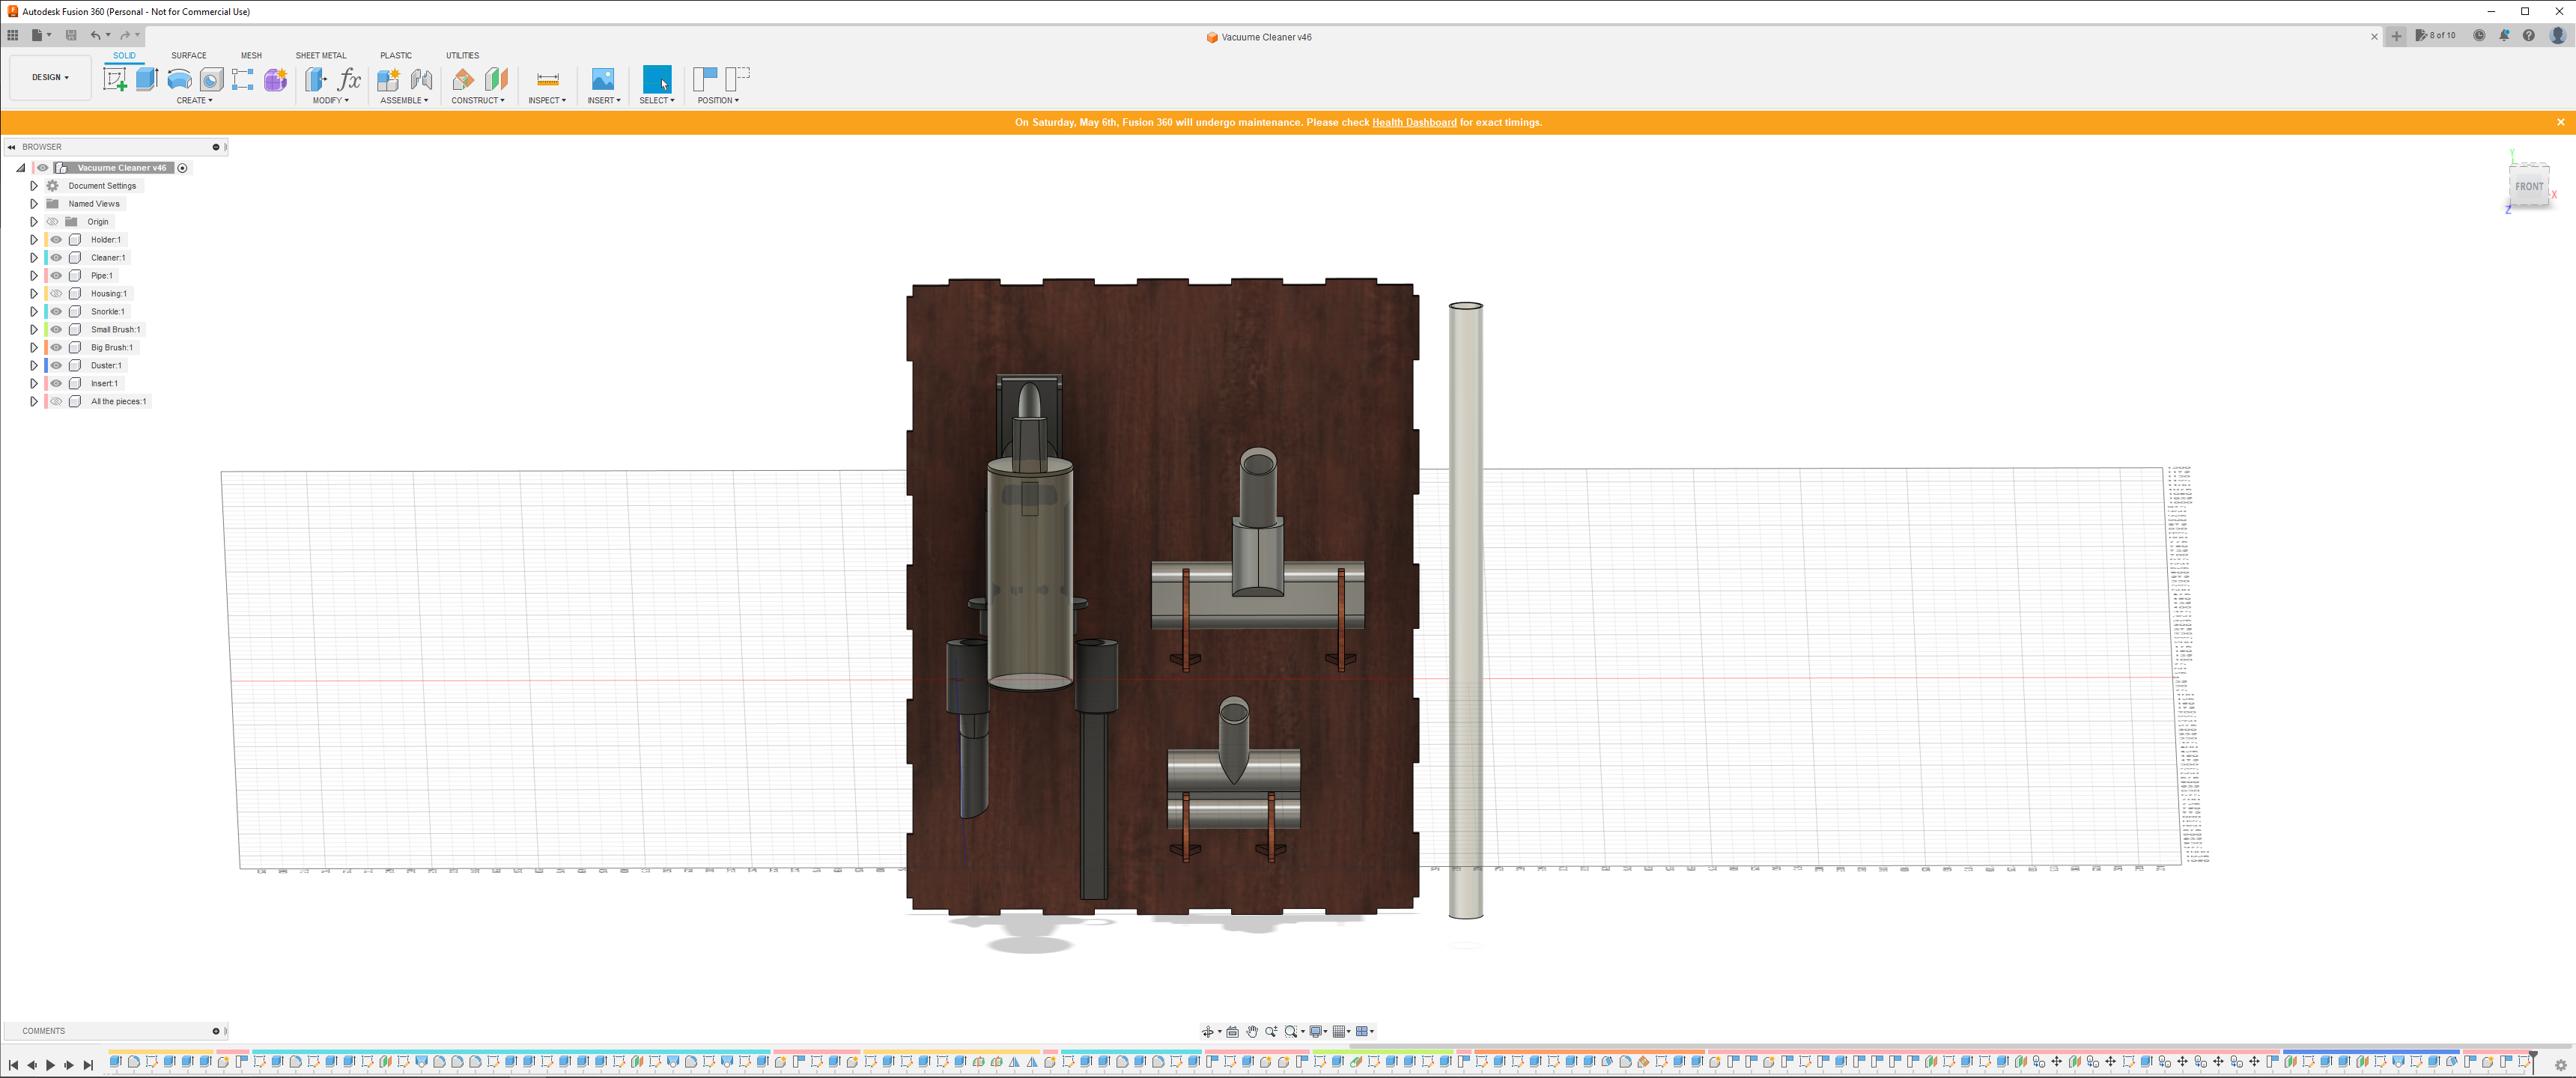Open the DESIGN workspace dropdown
The height and width of the screenshot is (1078, 2576).
click(x=50, y=77)
